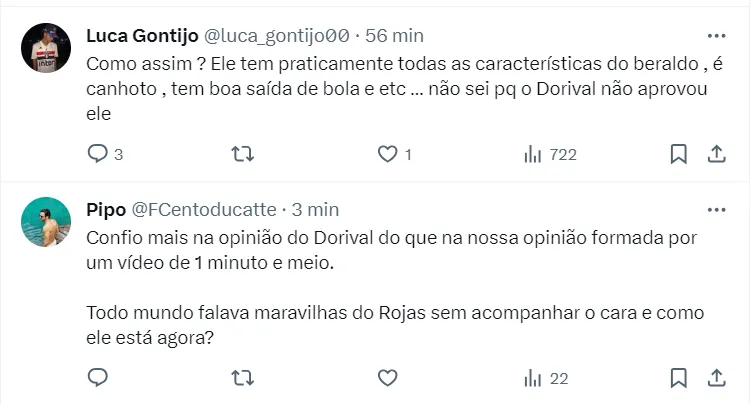Open Luca Gontijo's profile picture

coord(46,48)
